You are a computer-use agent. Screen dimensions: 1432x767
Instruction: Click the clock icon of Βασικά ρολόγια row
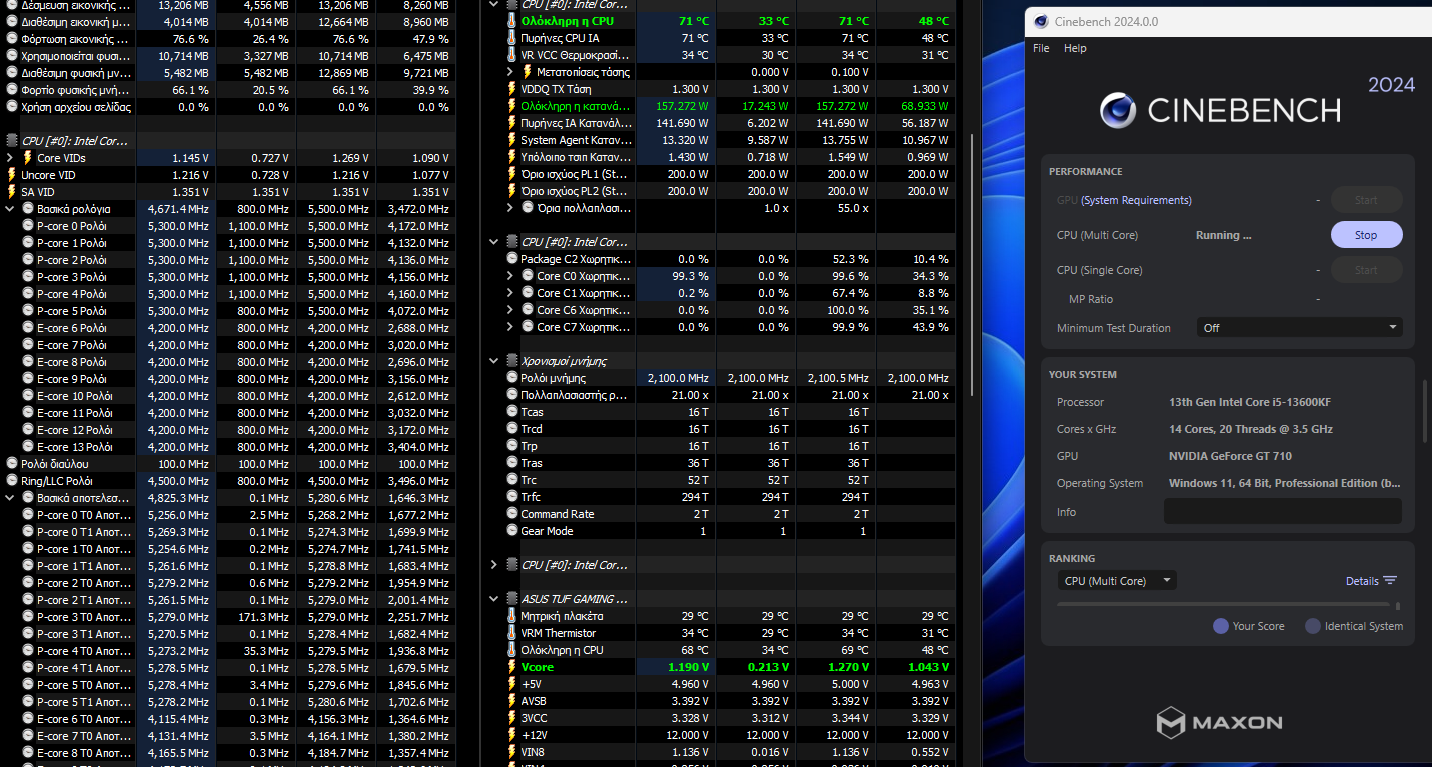pos(27,209)
